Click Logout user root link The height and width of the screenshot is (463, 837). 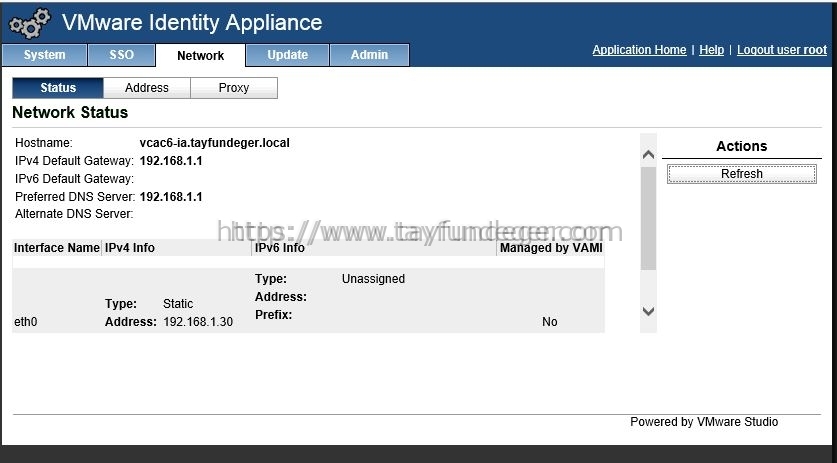[x=782, y=50]
